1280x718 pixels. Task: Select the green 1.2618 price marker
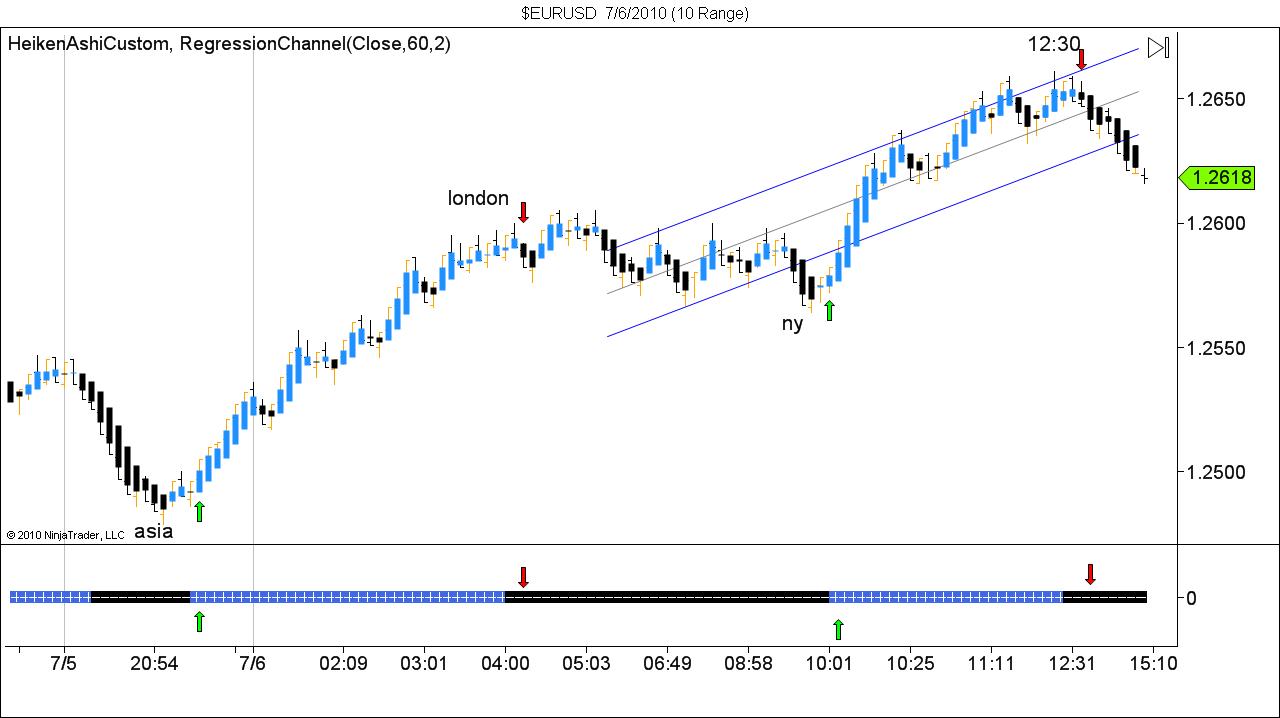click(1219, 178)
